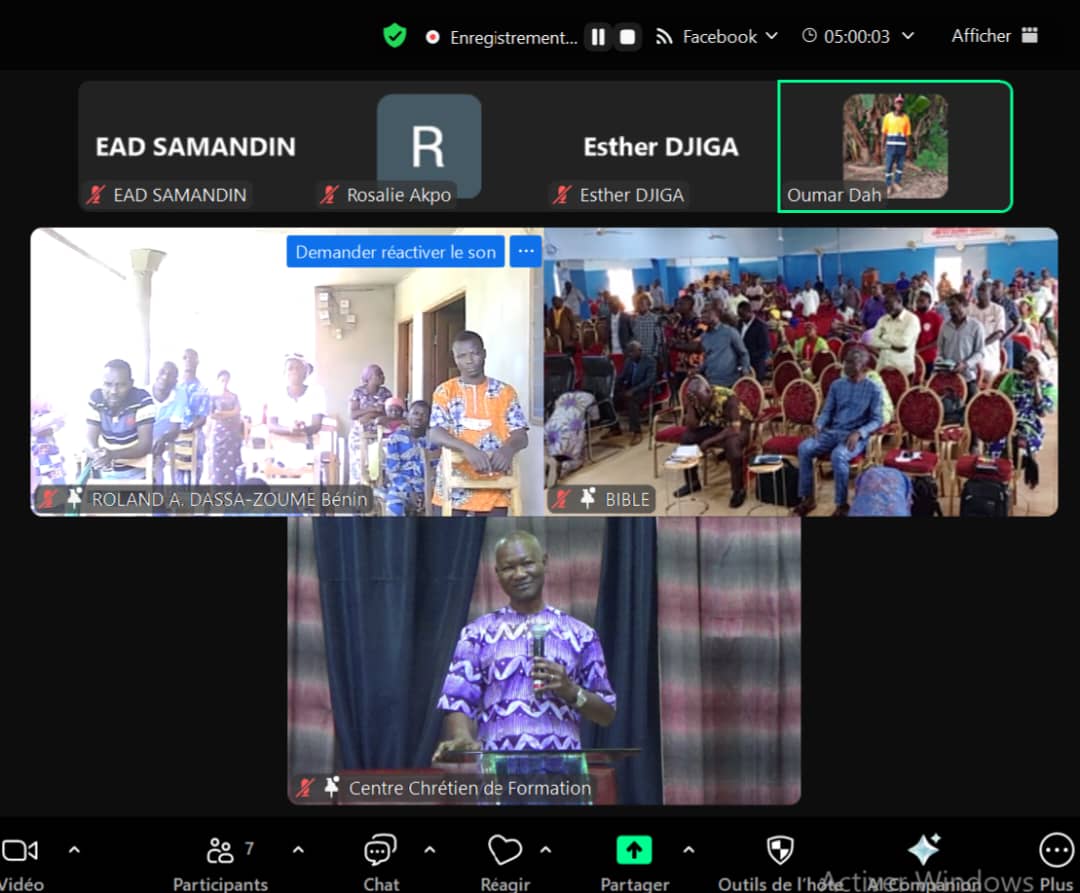Screen dimensions: 1080x893
Task: Expand the meeting timer dropdown
Action: click(x=907, y=36)
